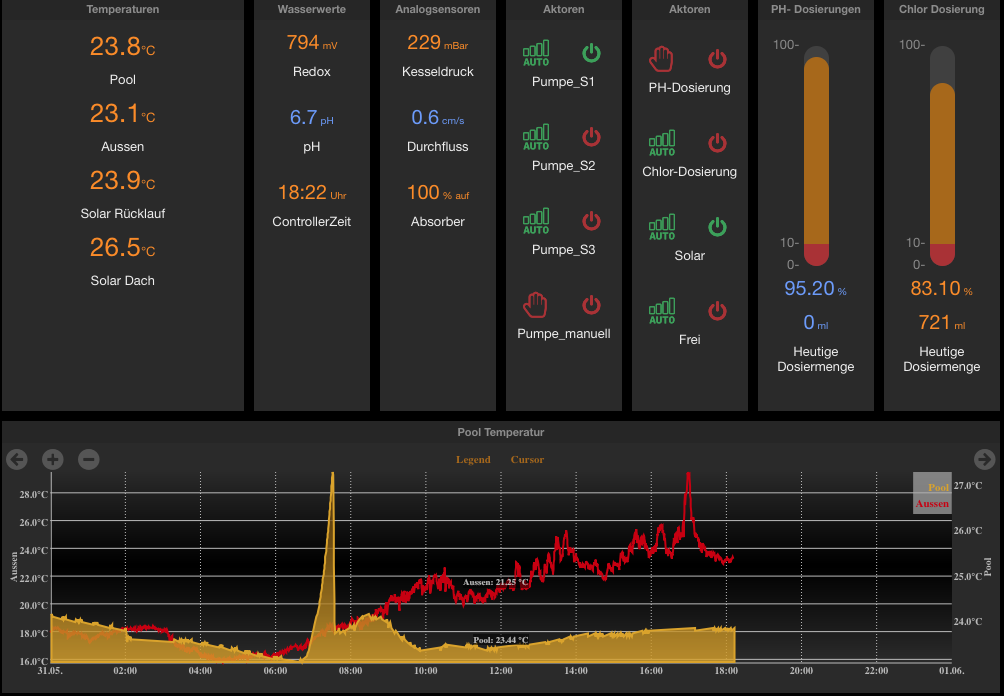Viewport: 1004px width, 696px height.
Task: Advance the chart with right arrow
Action: pyautogui.click(x=984, y=458)
